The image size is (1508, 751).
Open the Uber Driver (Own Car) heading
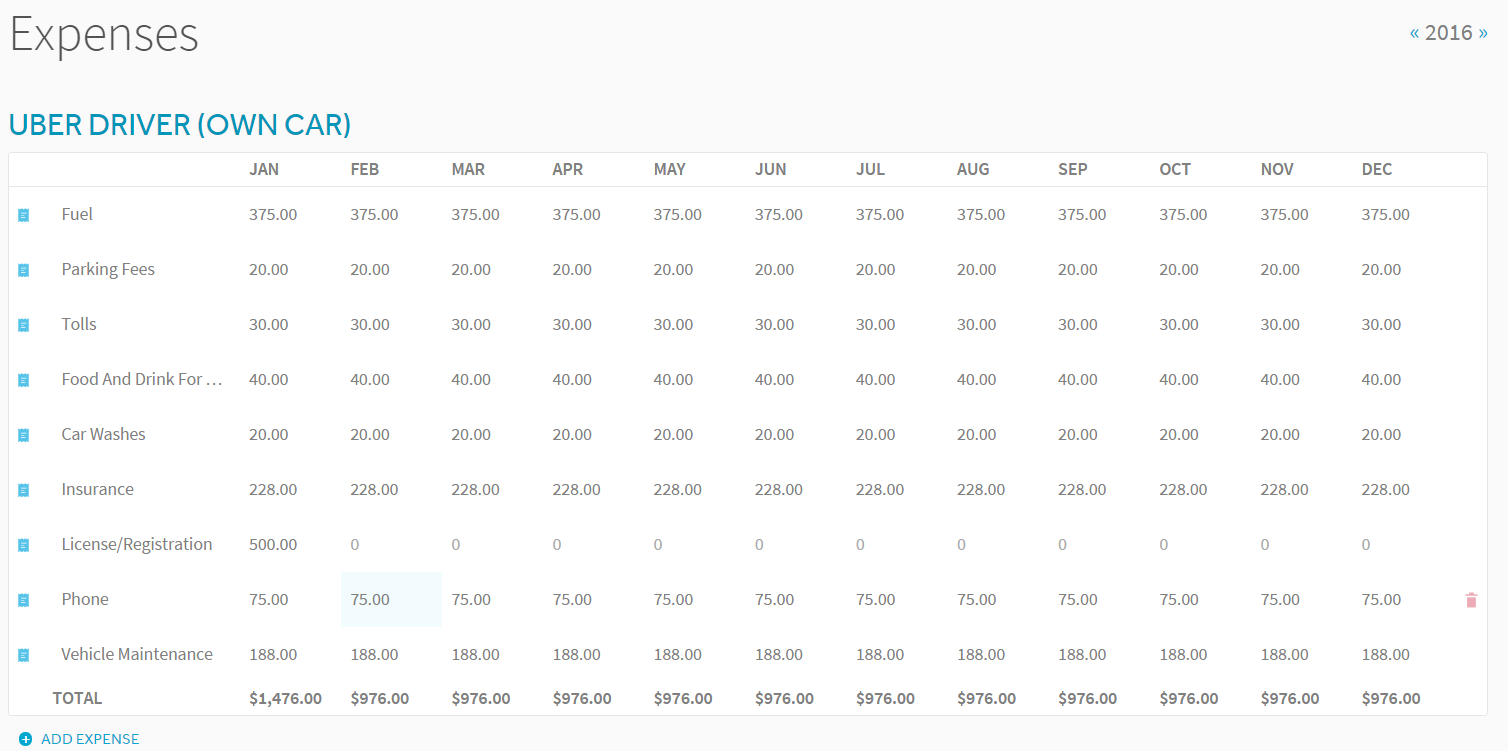pos(180,125)
